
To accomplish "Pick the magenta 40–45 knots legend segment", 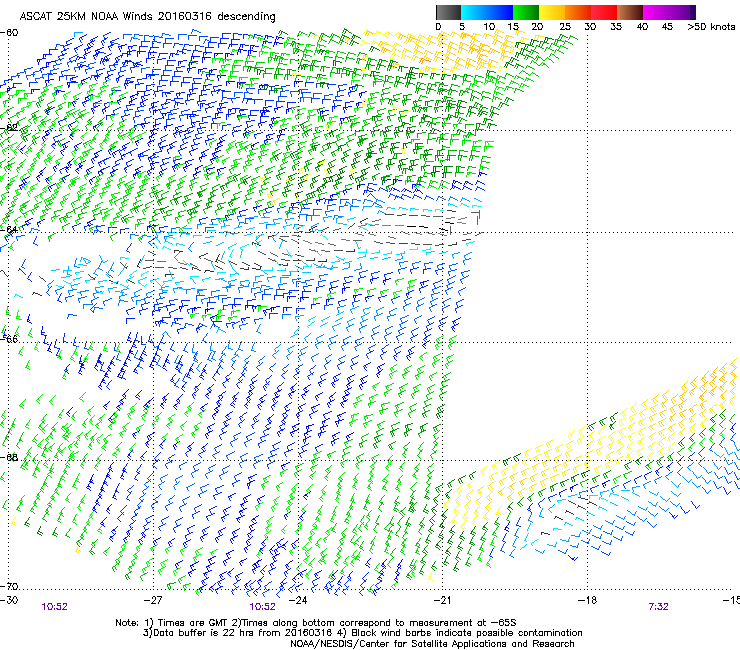I will tap(656, 12).
